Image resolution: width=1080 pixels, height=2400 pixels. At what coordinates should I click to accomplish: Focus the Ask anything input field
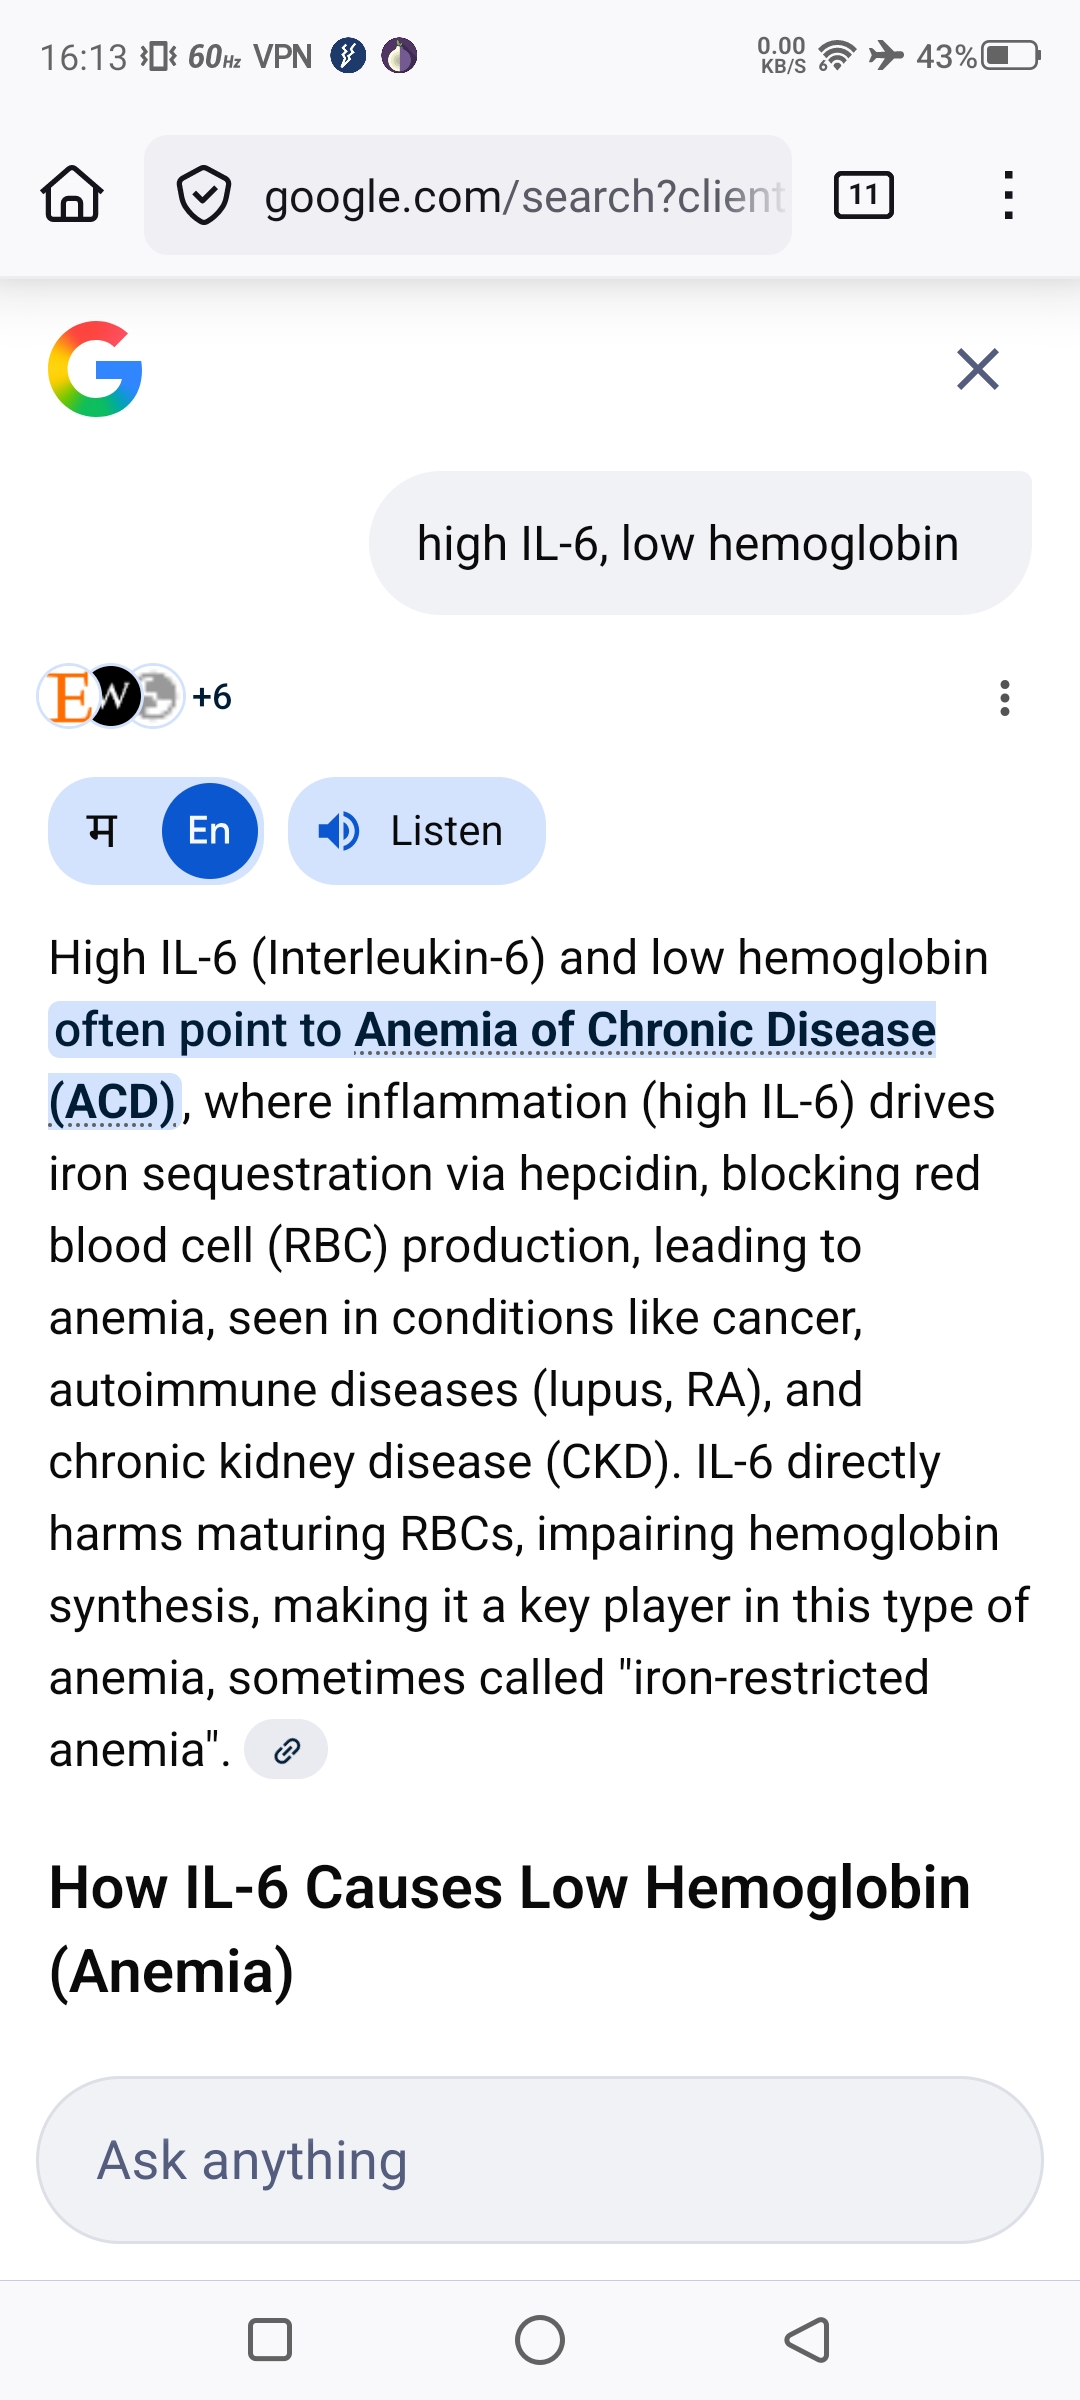540,2160
